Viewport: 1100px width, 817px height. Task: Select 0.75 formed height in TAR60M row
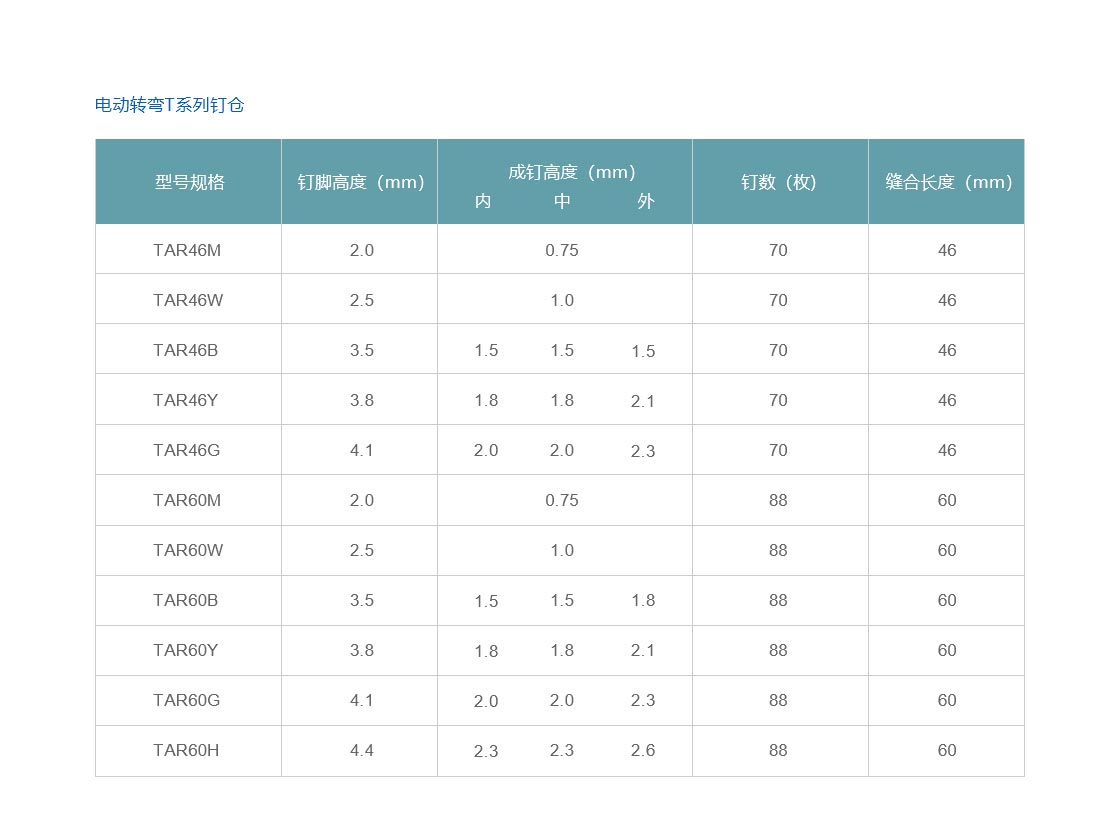(x=562, y=501)
